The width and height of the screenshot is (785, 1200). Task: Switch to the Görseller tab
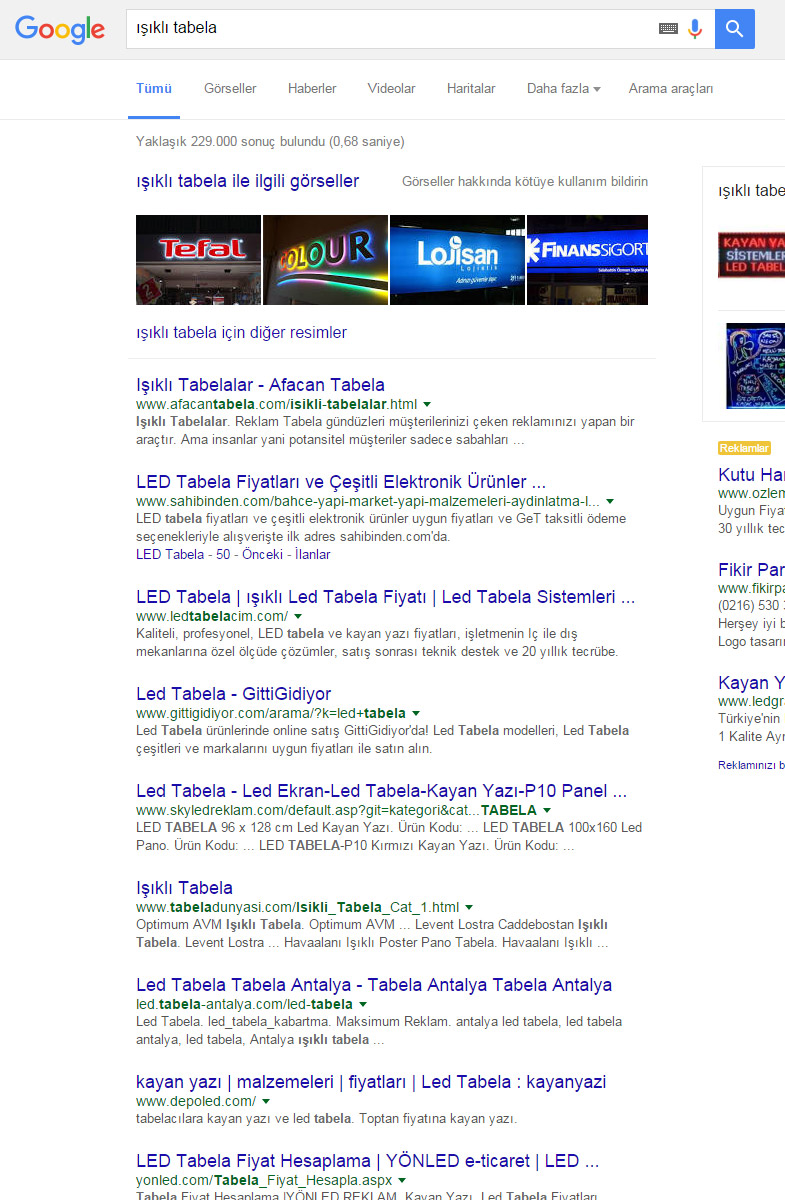click(x=230, y=89)
